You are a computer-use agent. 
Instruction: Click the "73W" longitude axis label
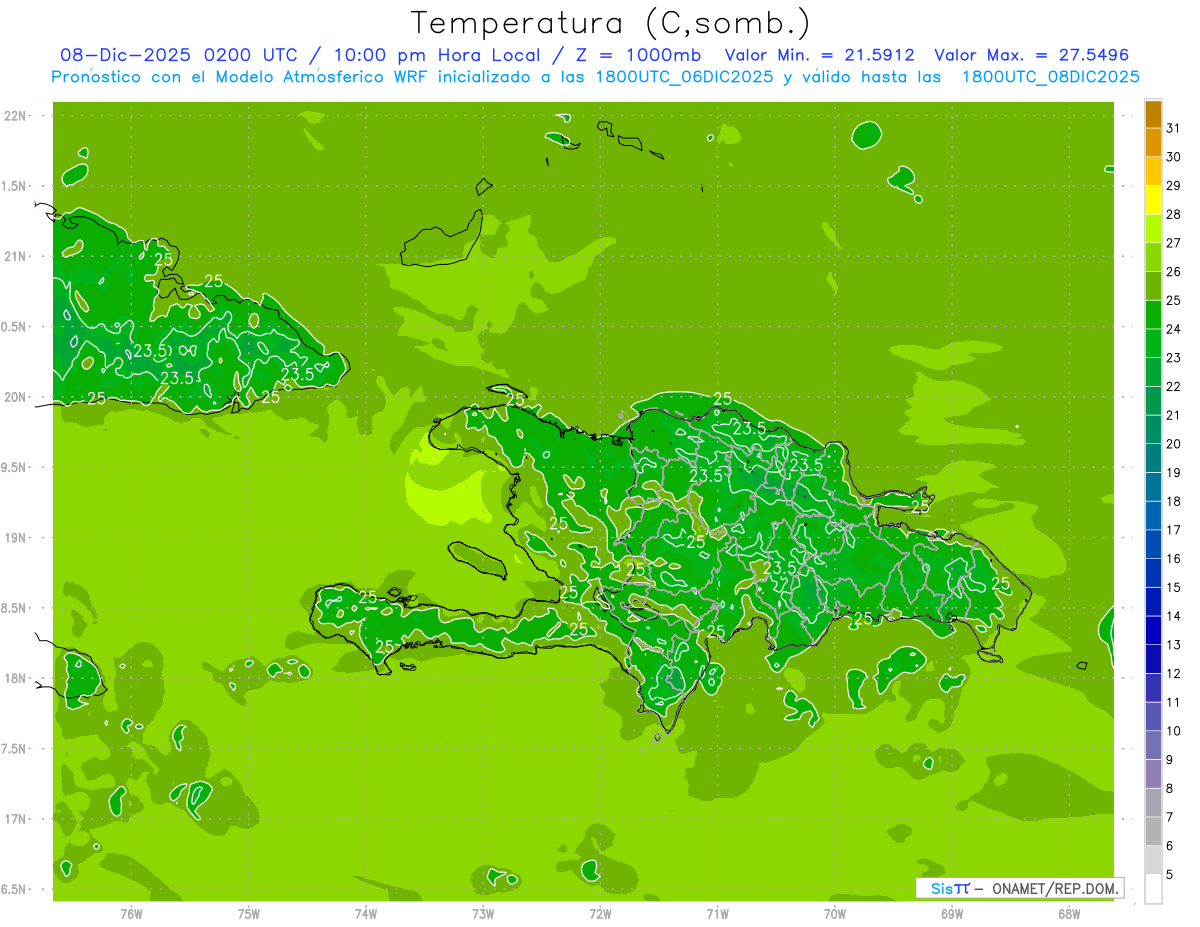(483, 913)
